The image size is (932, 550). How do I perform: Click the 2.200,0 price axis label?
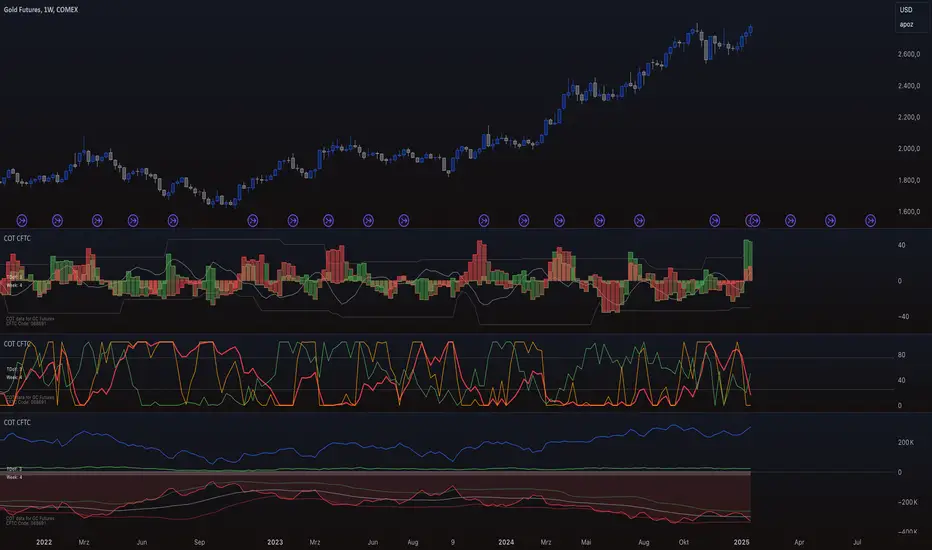909,117
